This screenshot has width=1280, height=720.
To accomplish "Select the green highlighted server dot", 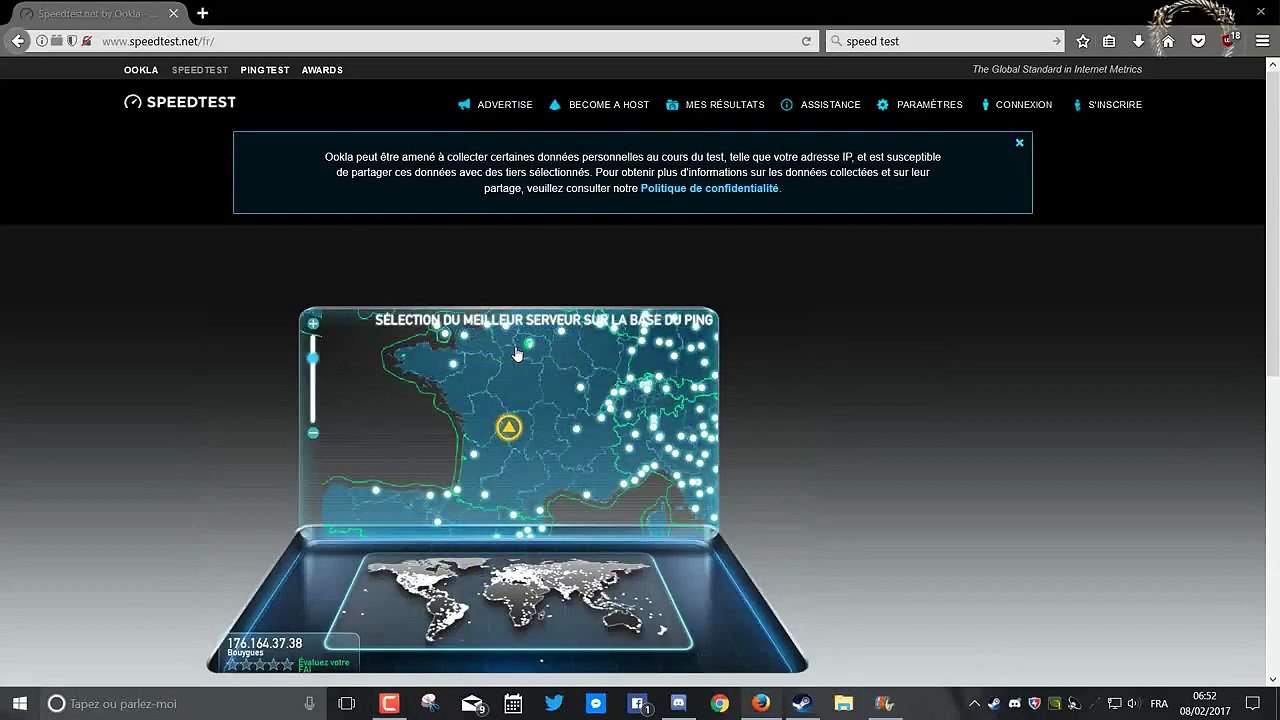I will (x=529, y=344).
